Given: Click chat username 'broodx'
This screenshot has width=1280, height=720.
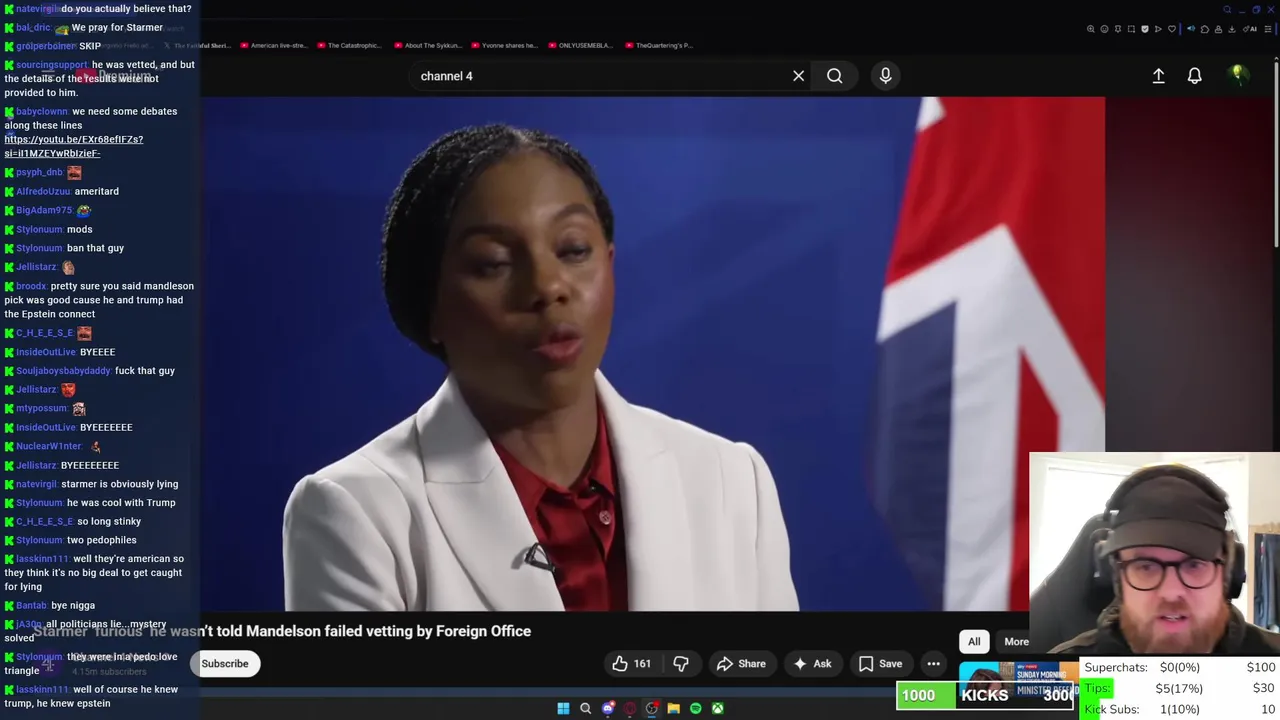Looking at the screenshot, I should (x=30, y=286).
